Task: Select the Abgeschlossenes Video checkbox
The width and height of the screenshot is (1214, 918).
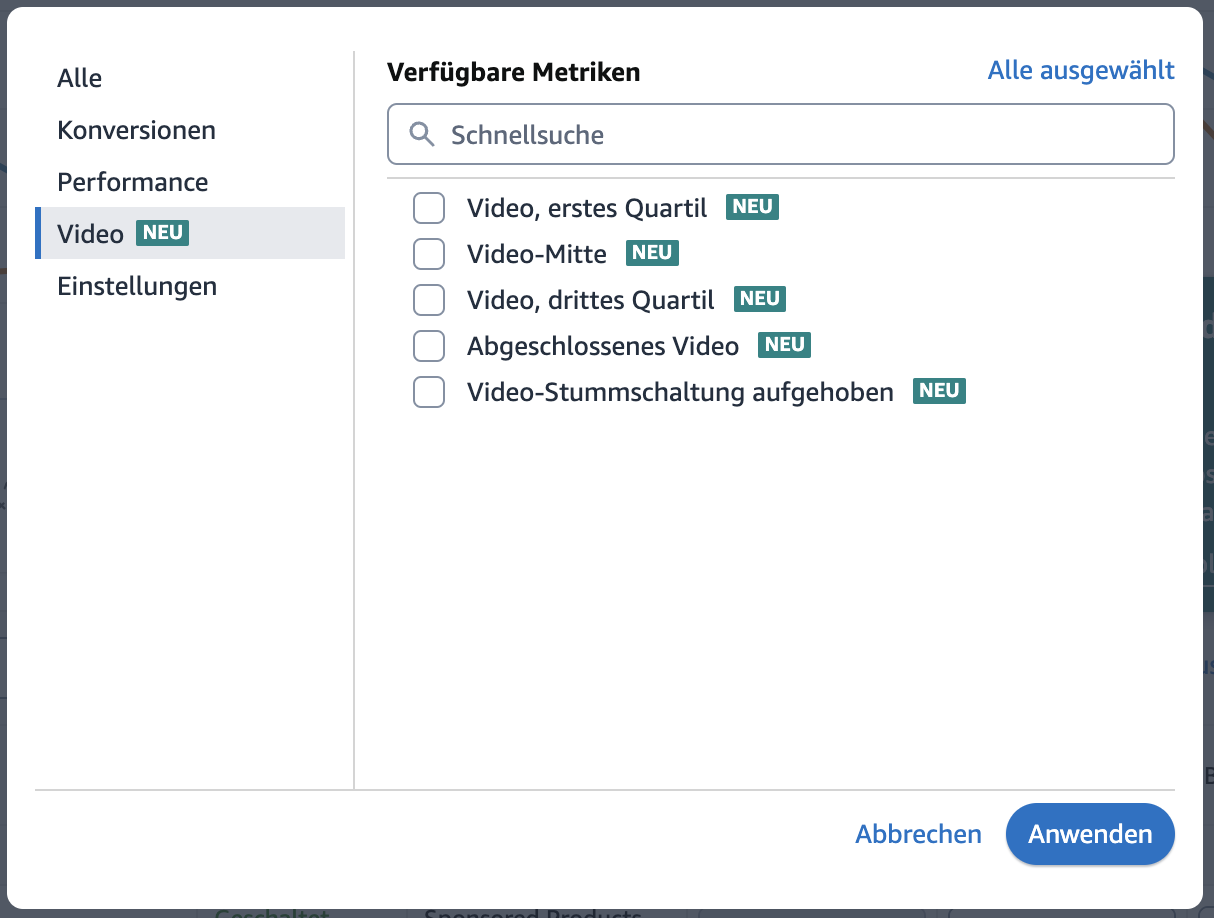Action: pyautogui.click(x=429, y=346)
